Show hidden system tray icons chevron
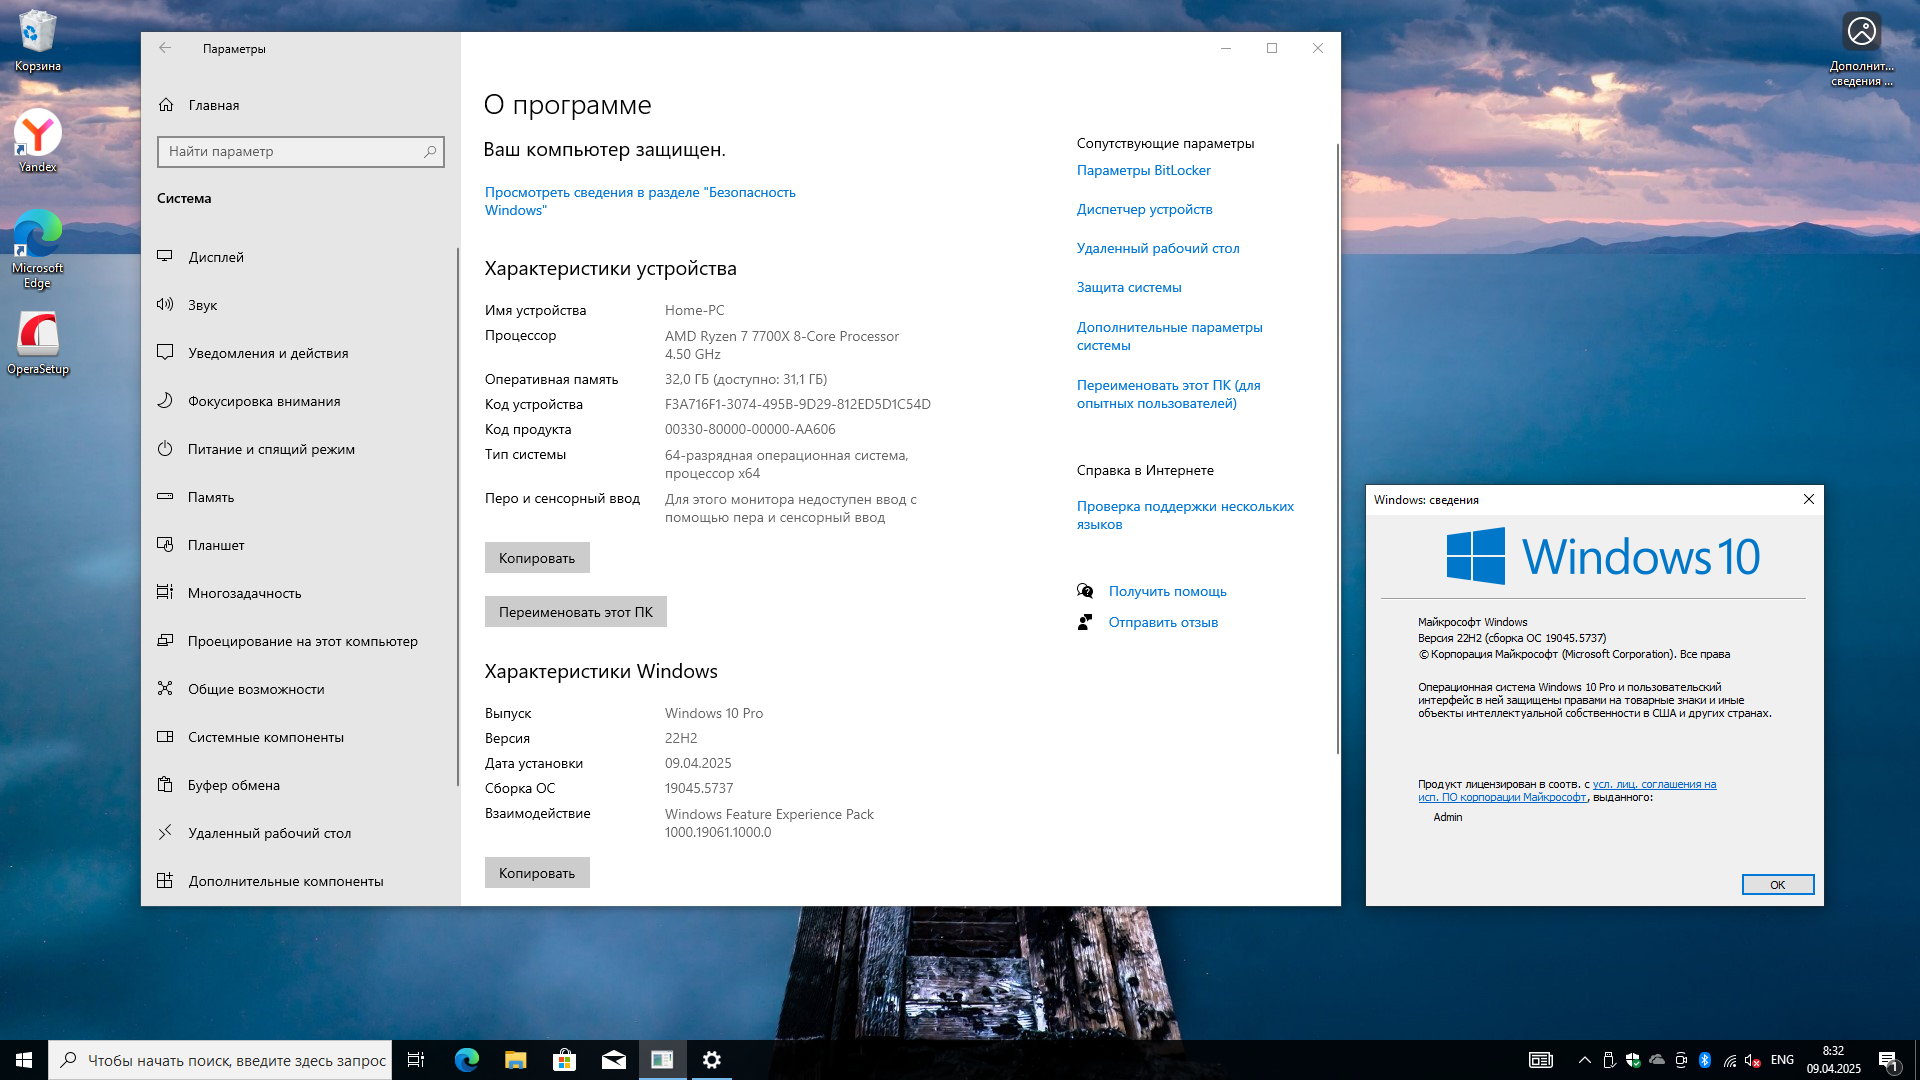 [x=1584, y=1060]
